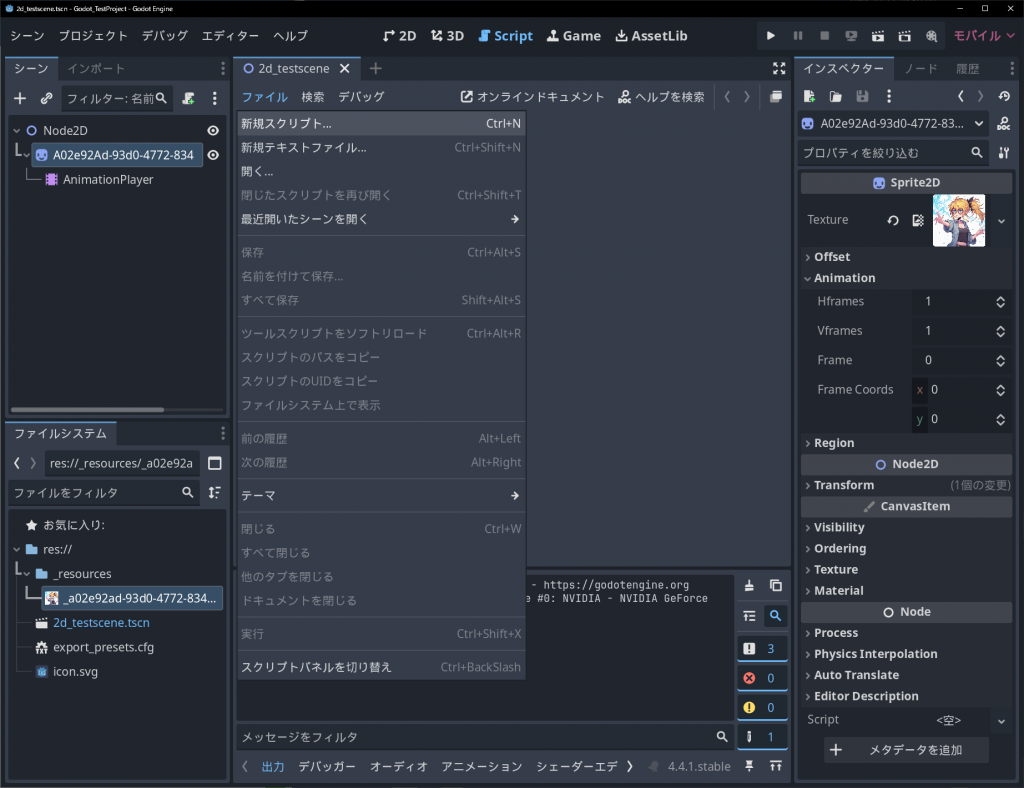The height and width of the screenshot is (788, 1024).
Task: Click the instantiate child scene link icon
Action: pyautogui.click(x=46, y=98)
